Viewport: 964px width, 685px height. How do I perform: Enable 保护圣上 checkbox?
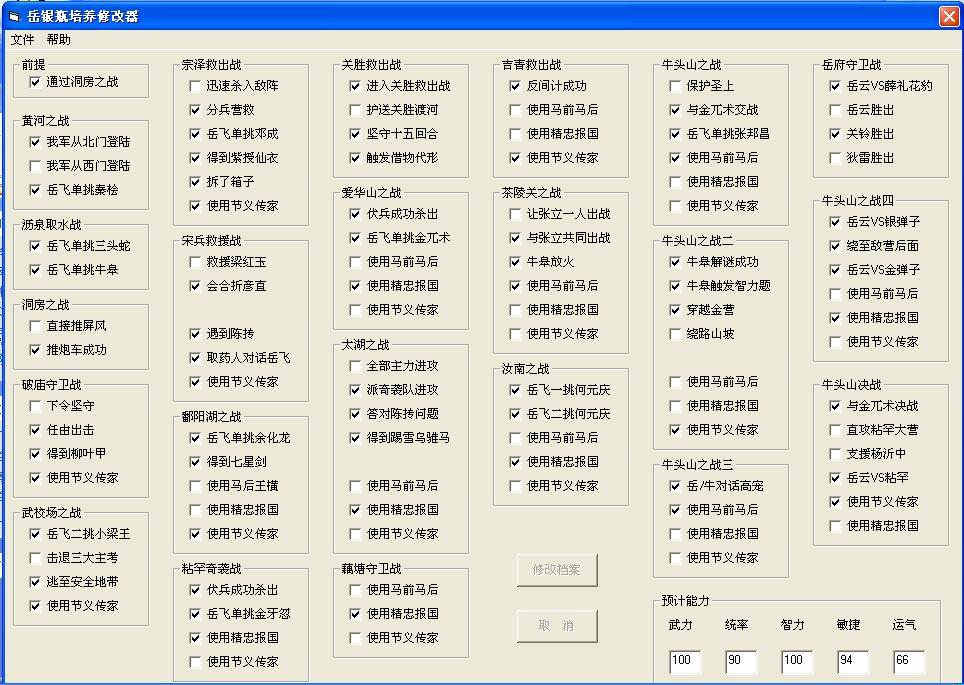(x=675, y=86)
